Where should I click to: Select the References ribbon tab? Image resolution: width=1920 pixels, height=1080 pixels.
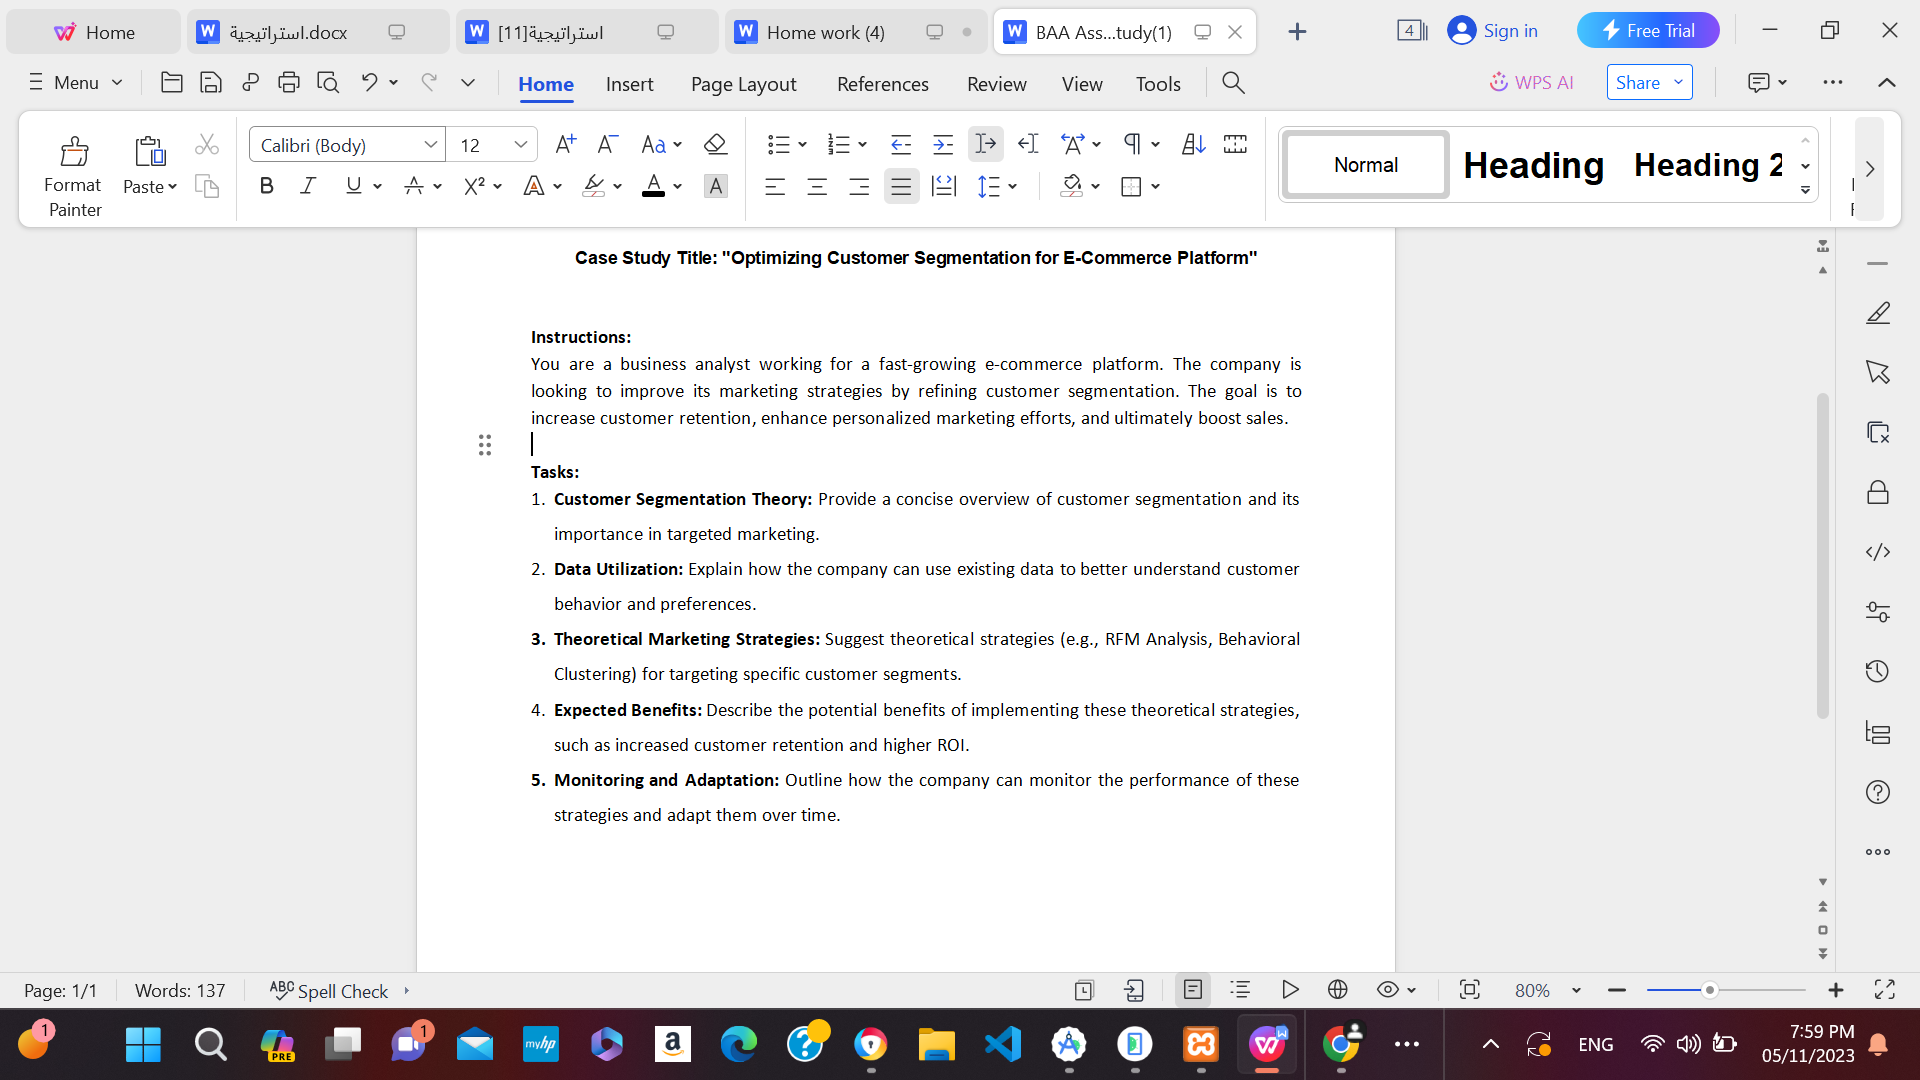click(x=881, y=83)
